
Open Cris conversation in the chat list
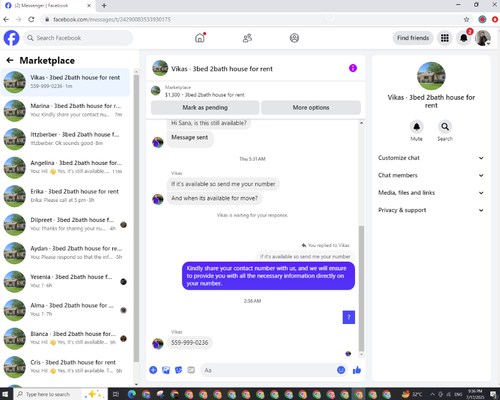(x=65, y=367)
